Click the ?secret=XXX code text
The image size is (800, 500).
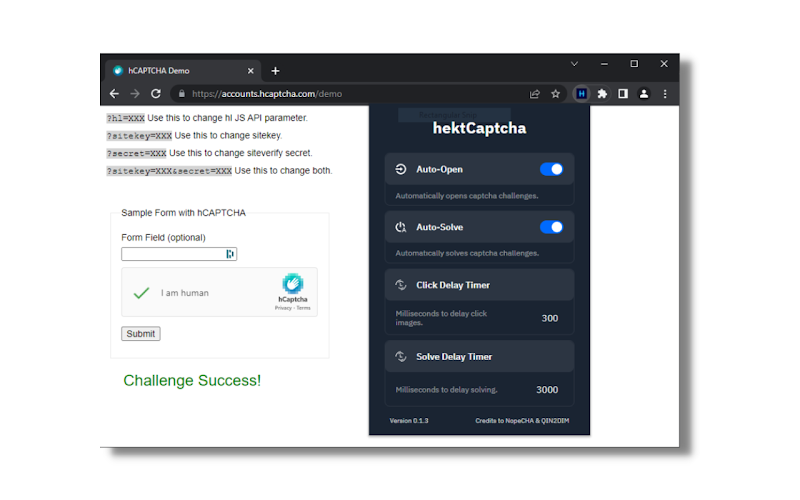(136, 153)
